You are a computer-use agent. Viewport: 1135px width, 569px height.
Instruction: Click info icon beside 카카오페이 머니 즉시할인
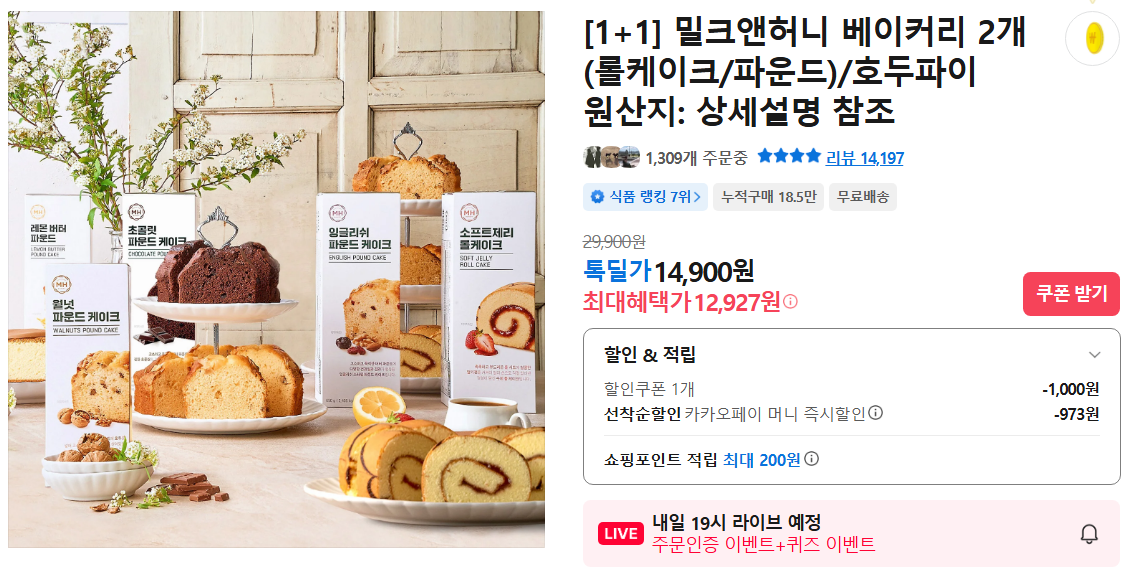[875, 413]
